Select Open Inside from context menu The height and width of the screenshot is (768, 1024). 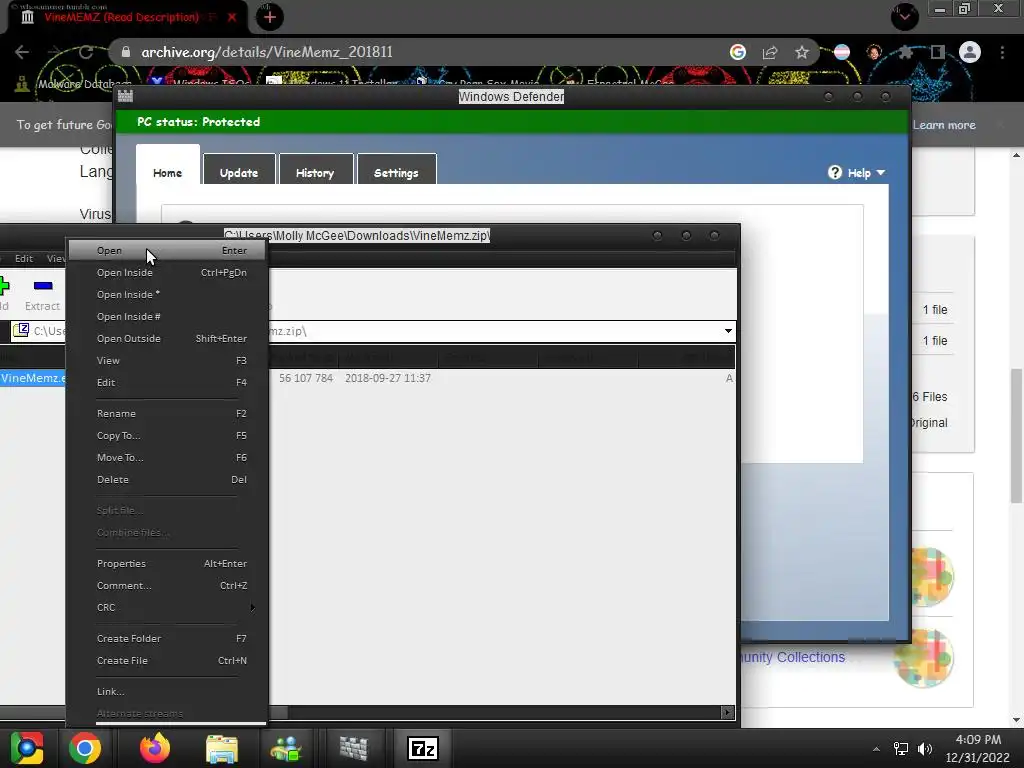167,273
